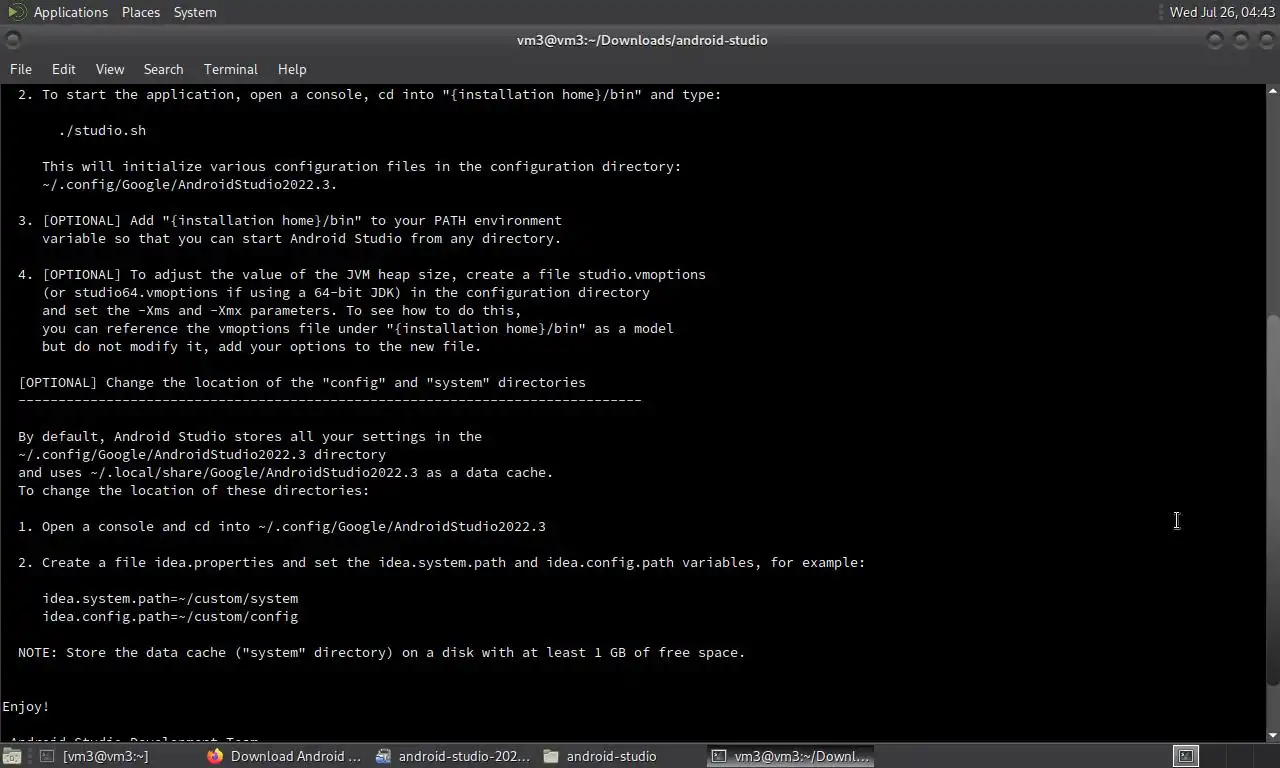This screenshot has height=768, width=1280.
Task: Click the line starting 4. [OPTIONAL] To adjust
Action: point(362,274)
